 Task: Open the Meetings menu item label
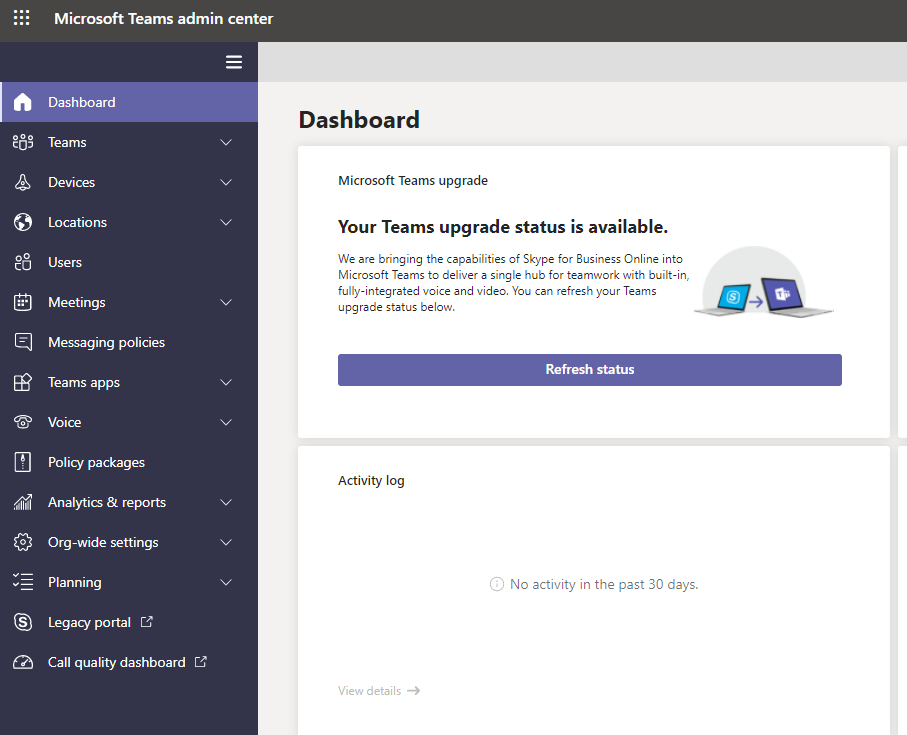(x=77, y=302)
